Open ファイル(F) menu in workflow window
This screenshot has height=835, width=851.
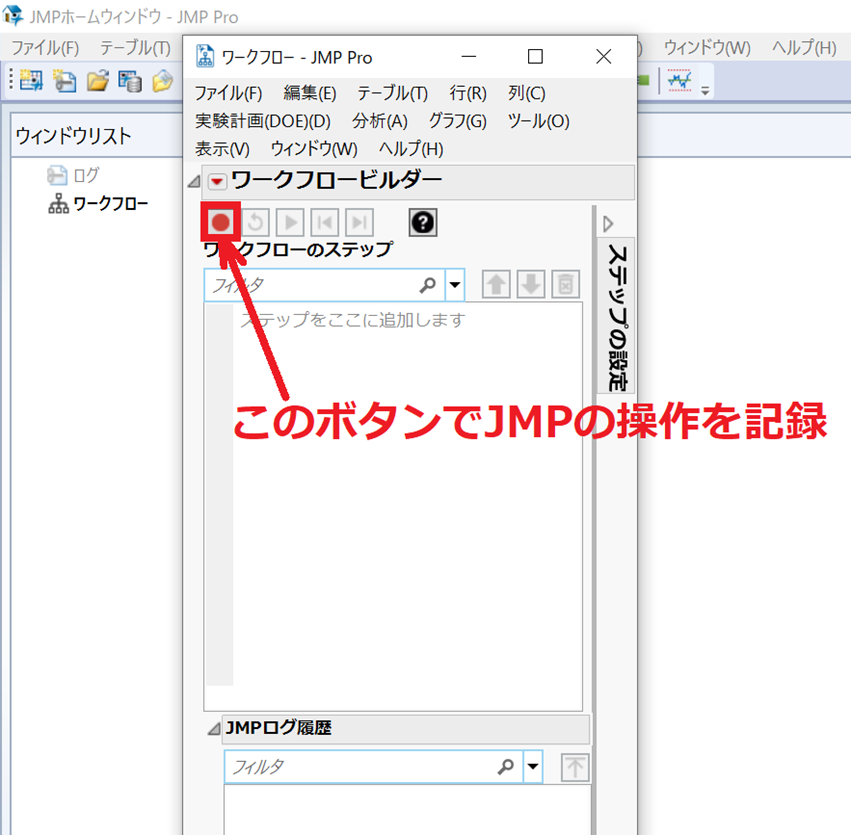tap(228, 93)
